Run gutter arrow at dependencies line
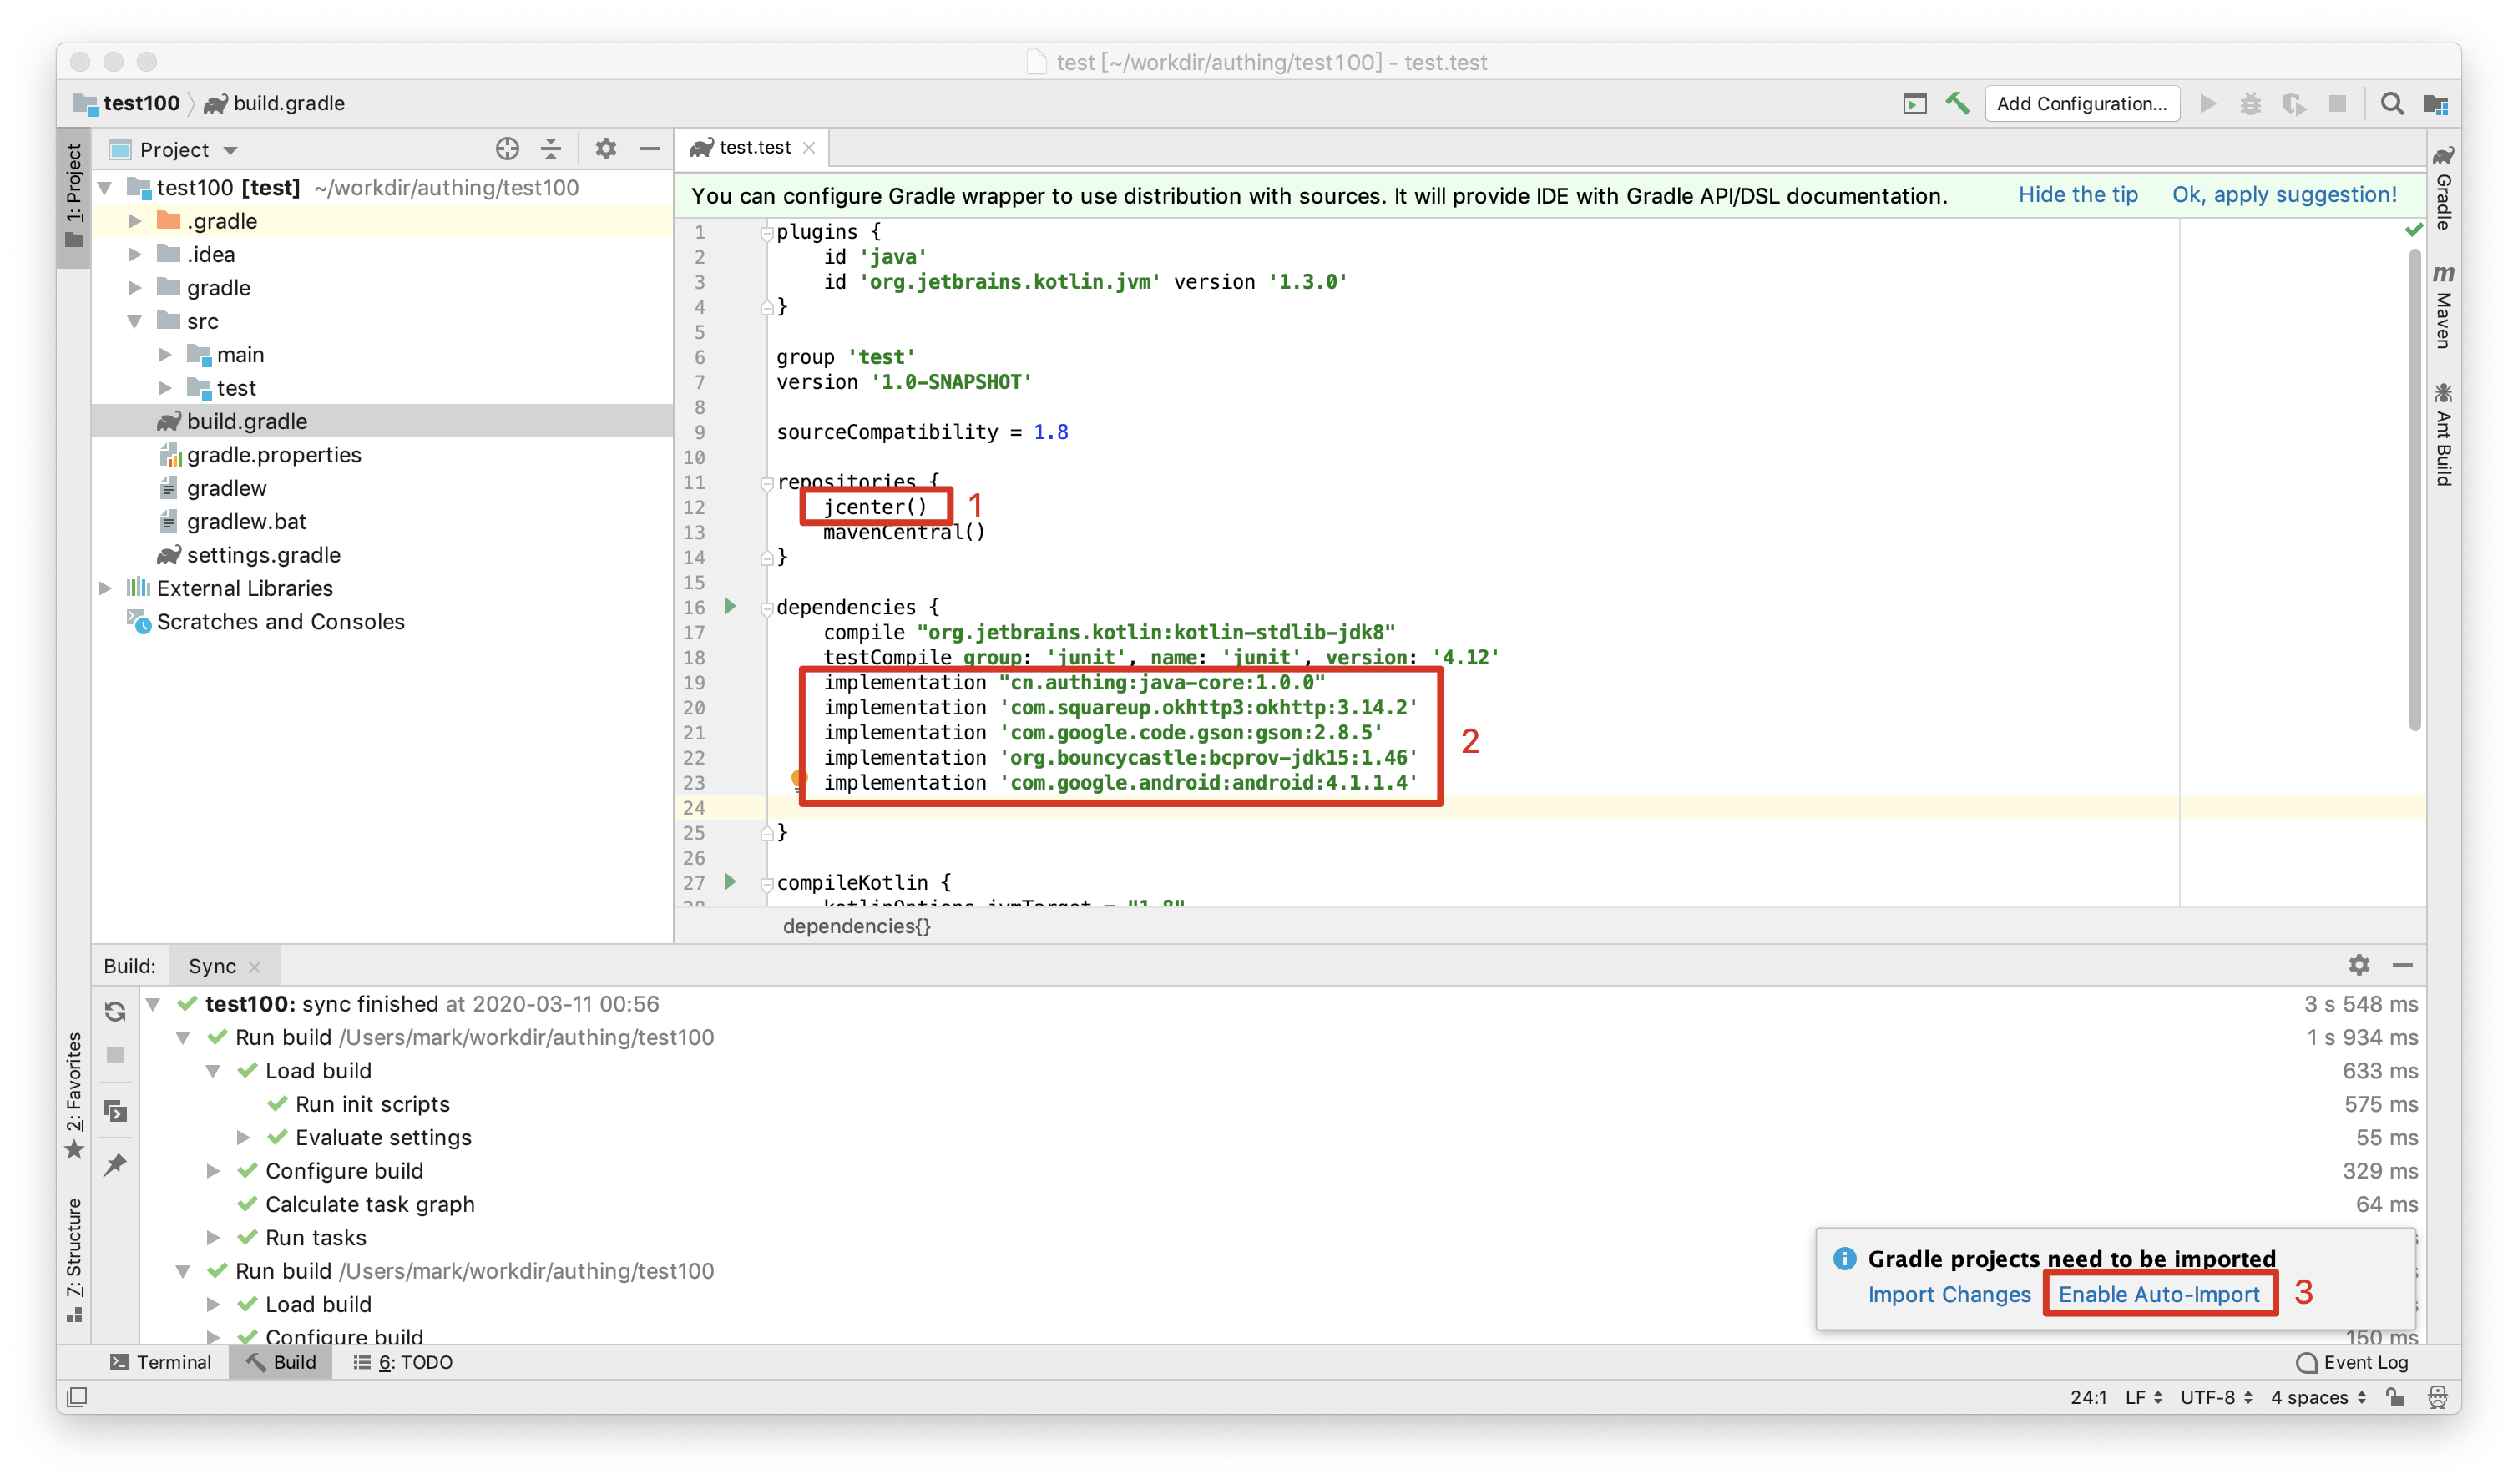This screenshot has width=2518, height=1484. point(730,606)
